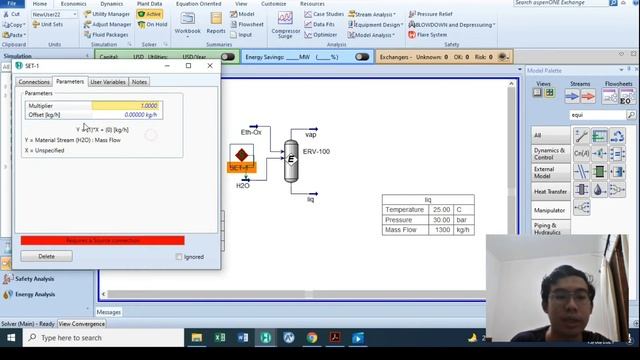Switch to the Dynamics ribbon tab
The height and width of the screenshot is (360, 640).
[111, 4]
